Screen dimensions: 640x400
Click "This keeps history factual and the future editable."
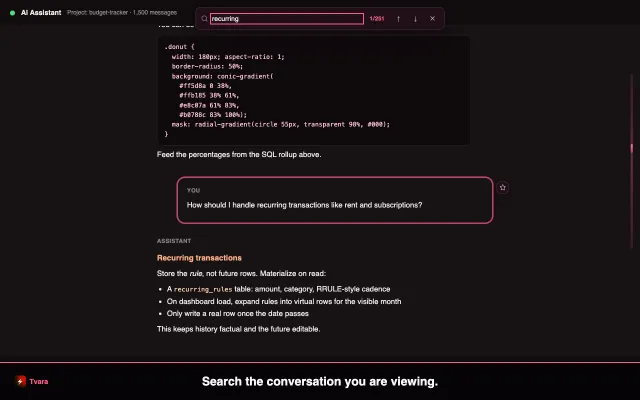click(238, 329)
